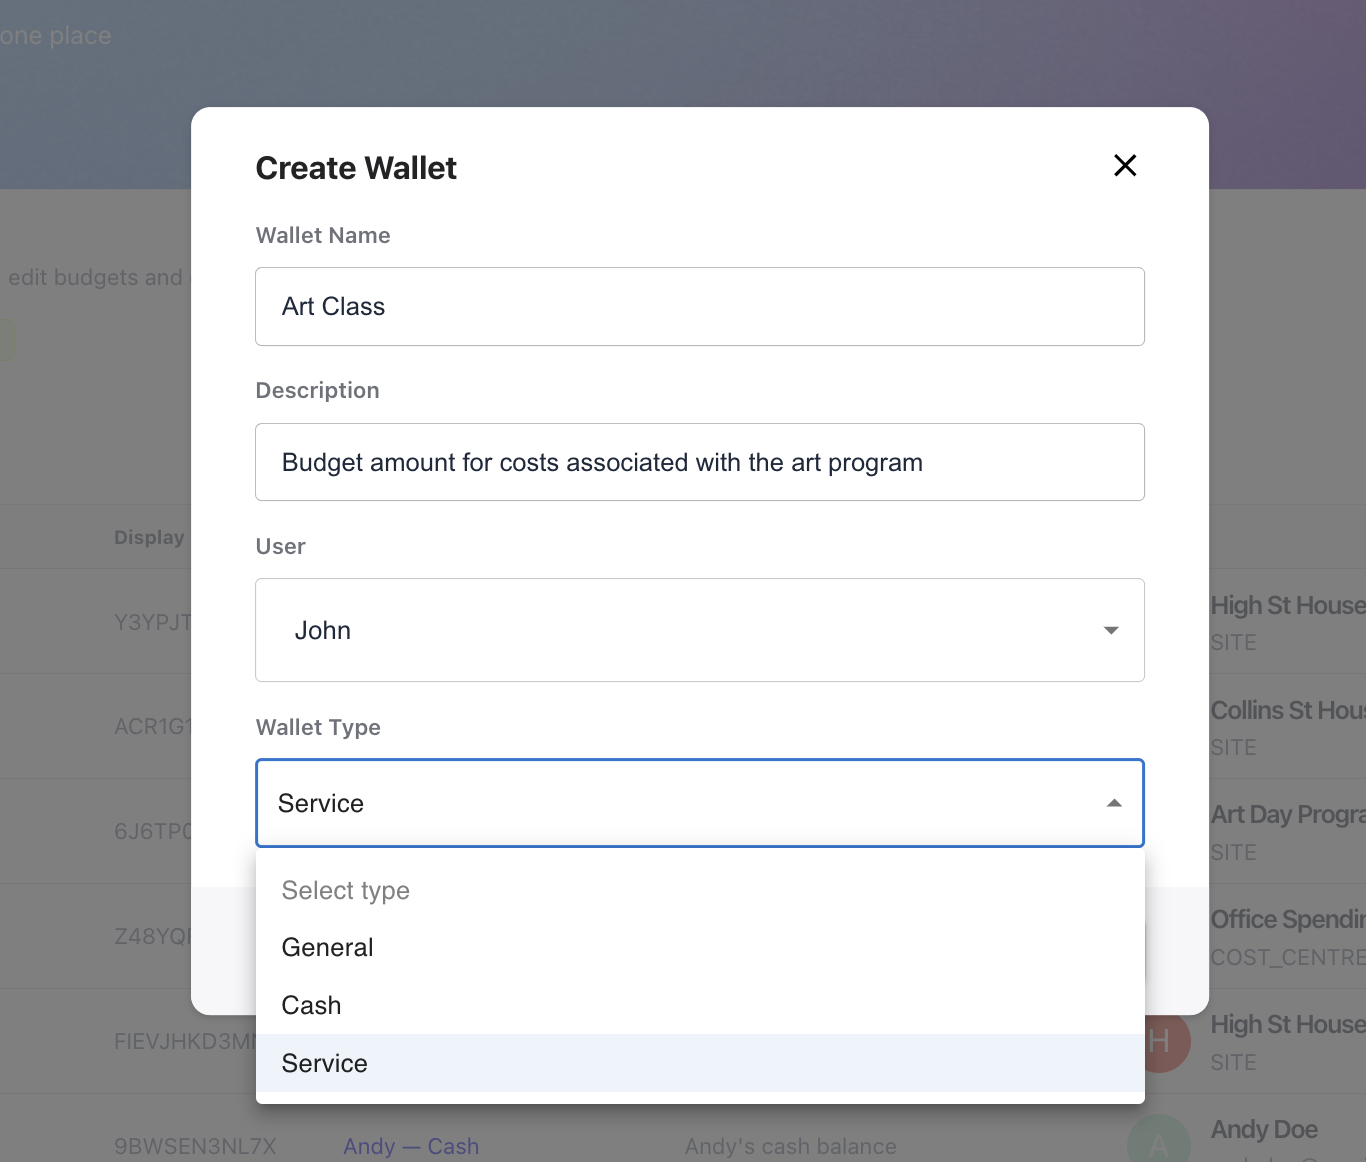Screen dimensions: 1366x1162
Task: Click the User dropdown arrow icon
Action: pos(1111,630)
